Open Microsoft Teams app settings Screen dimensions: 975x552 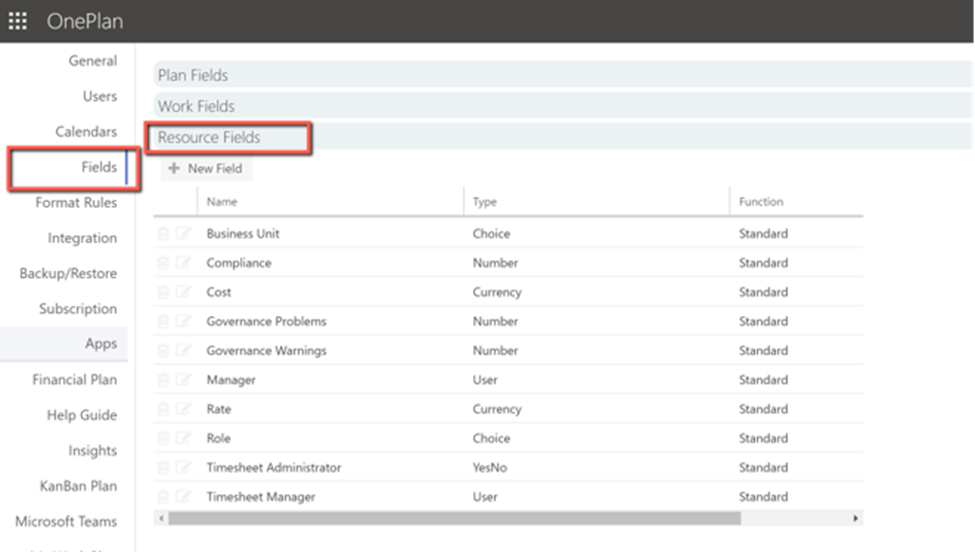[66, 522]
